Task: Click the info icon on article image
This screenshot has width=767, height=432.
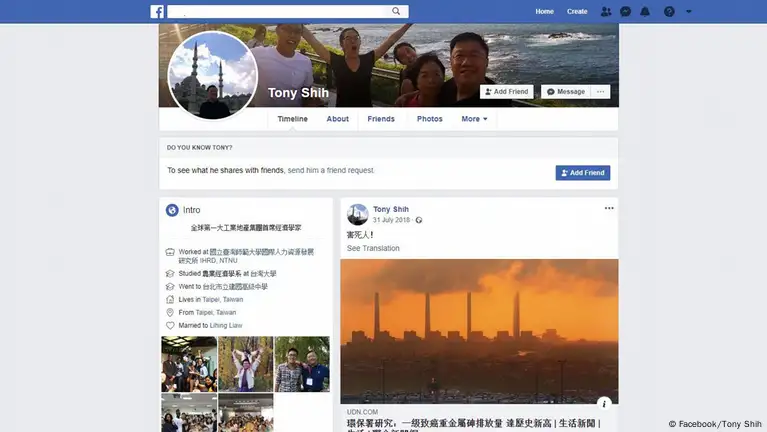Action: 604,403
